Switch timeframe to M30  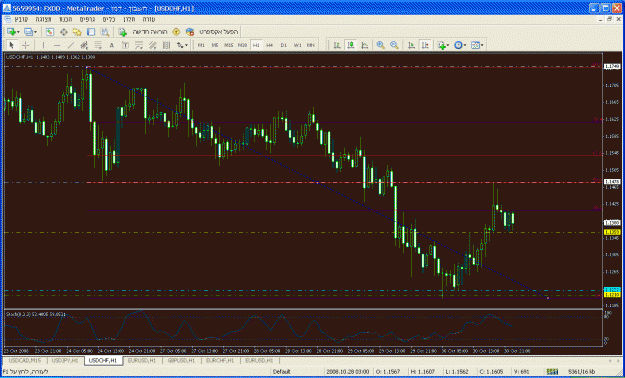(x=242, y=45)
